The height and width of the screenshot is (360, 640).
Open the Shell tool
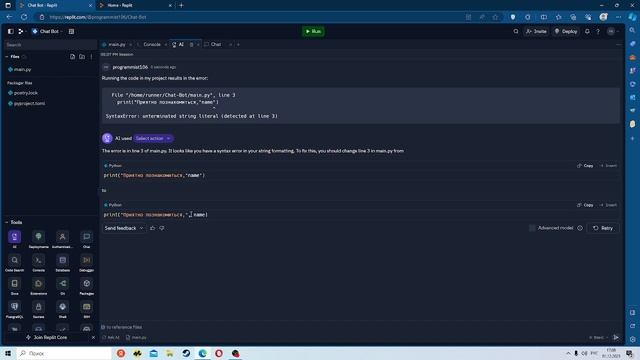pyautogui.click(x=62, y=309)
